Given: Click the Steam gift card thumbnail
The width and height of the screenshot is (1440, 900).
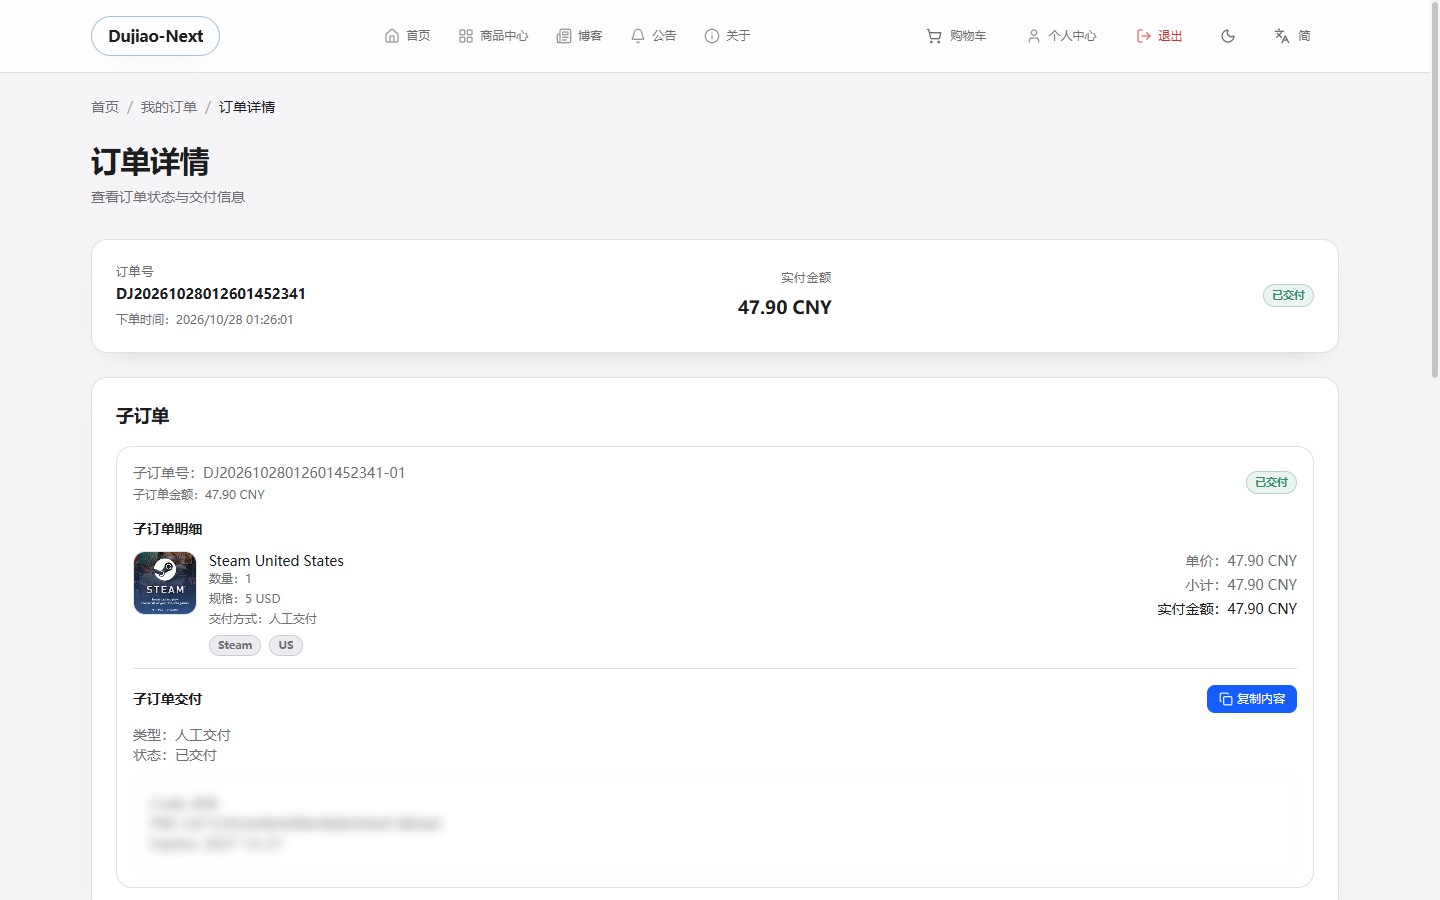Looking at the screenshot, I should tap(165, 583).
